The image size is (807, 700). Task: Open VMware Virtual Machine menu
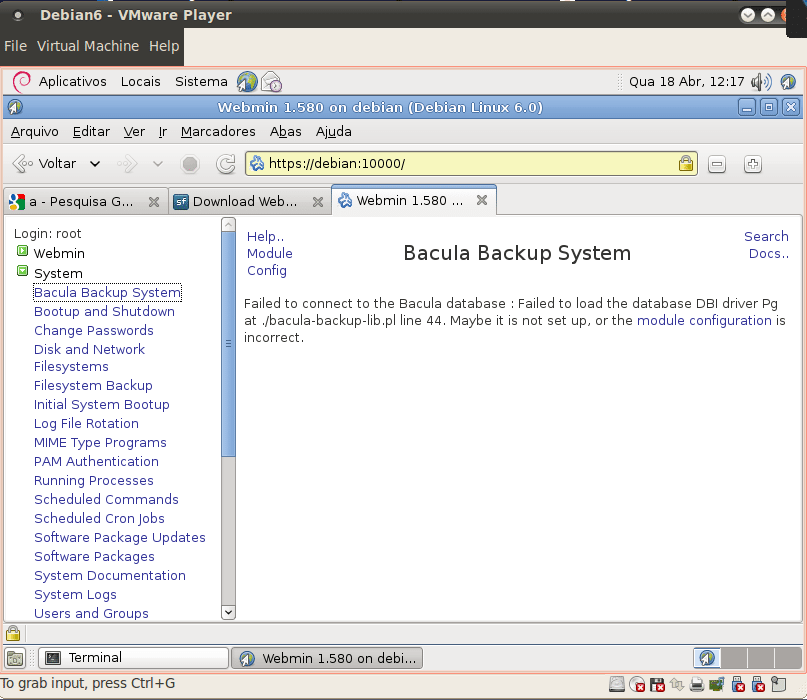88,46
